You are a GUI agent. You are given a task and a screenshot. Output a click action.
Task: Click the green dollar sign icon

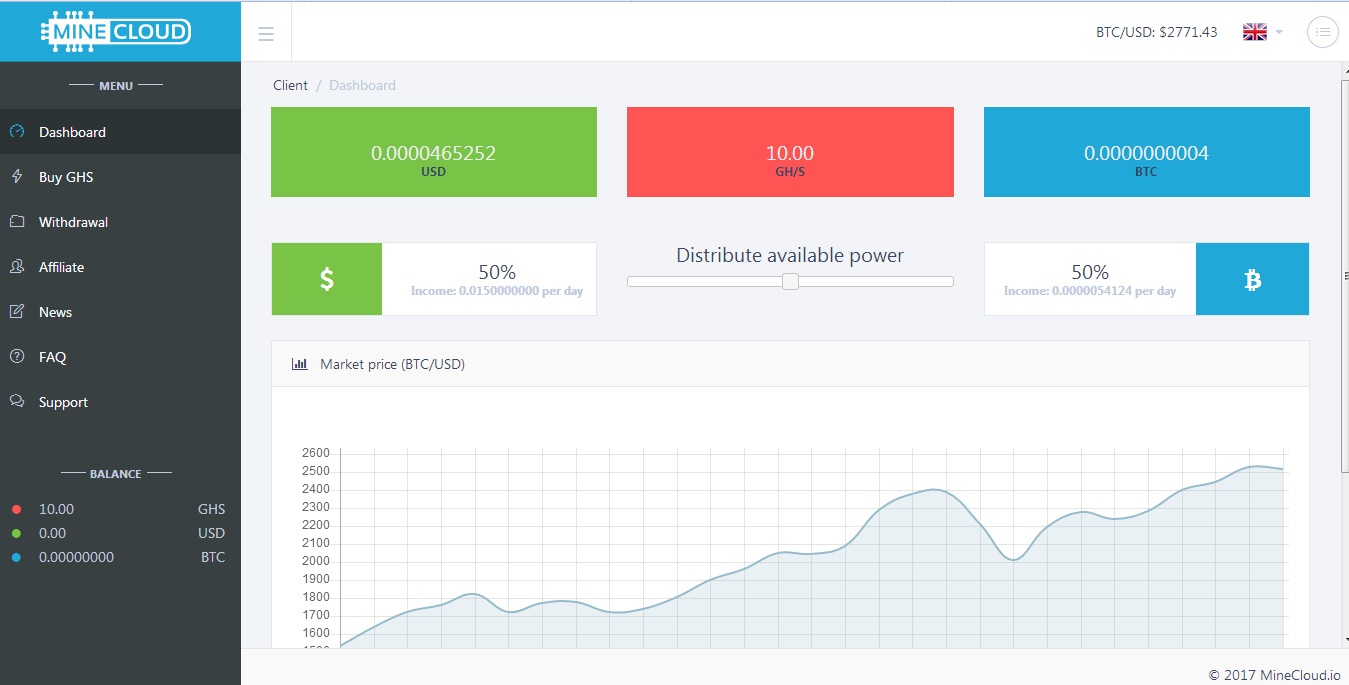click(327, 279)
